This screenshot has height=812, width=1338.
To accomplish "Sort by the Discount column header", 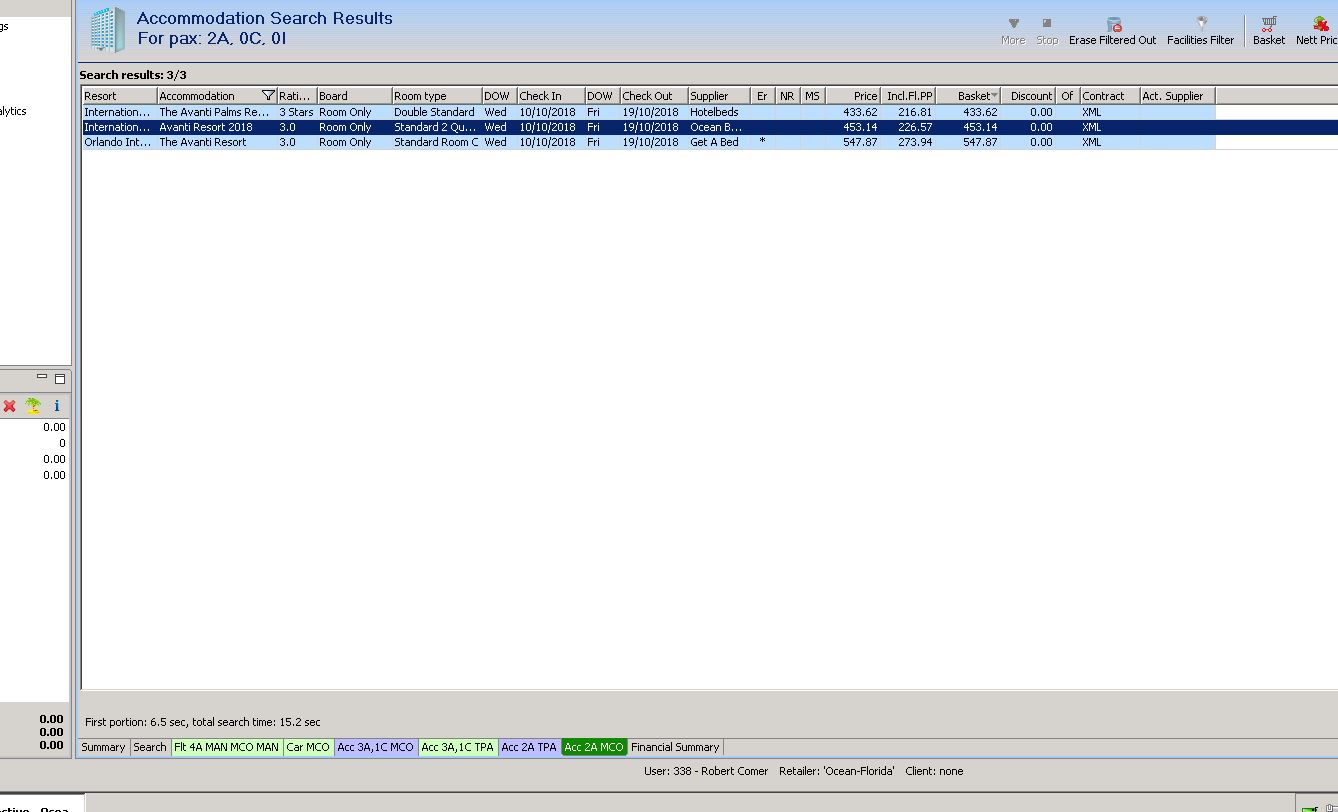I will (x=1028, y=96).
